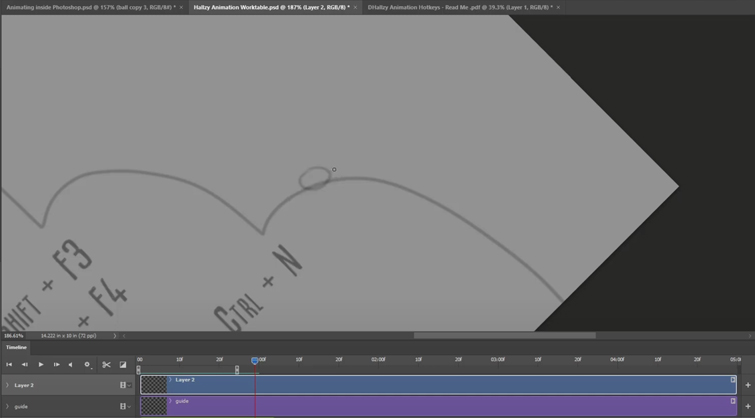Open Layer 2 track filmstrip menu

(125, 385)
